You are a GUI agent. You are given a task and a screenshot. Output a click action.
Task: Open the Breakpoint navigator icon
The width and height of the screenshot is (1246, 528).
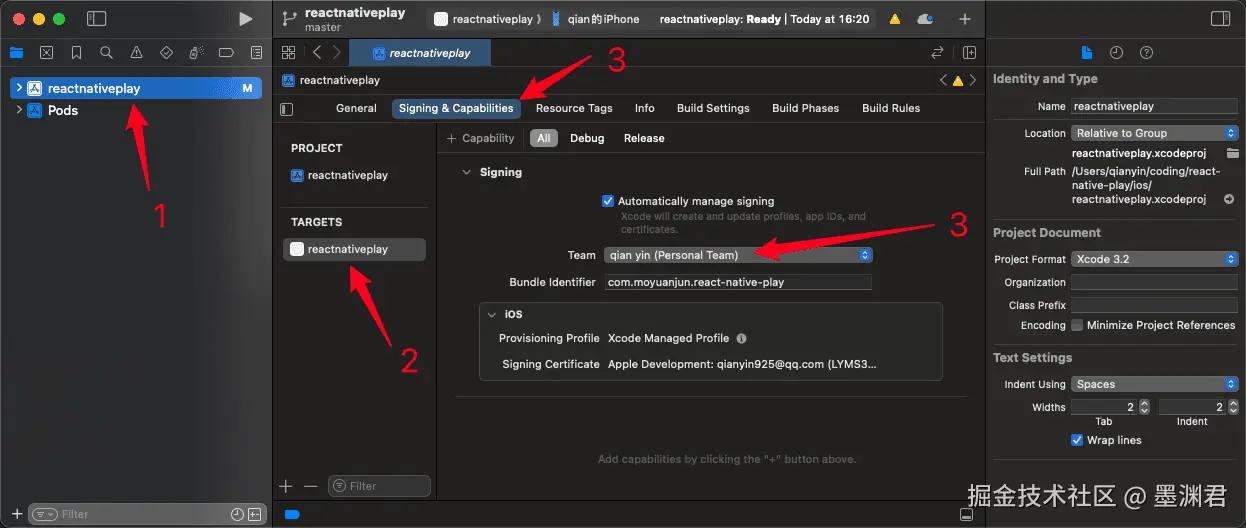pos(226,52)
